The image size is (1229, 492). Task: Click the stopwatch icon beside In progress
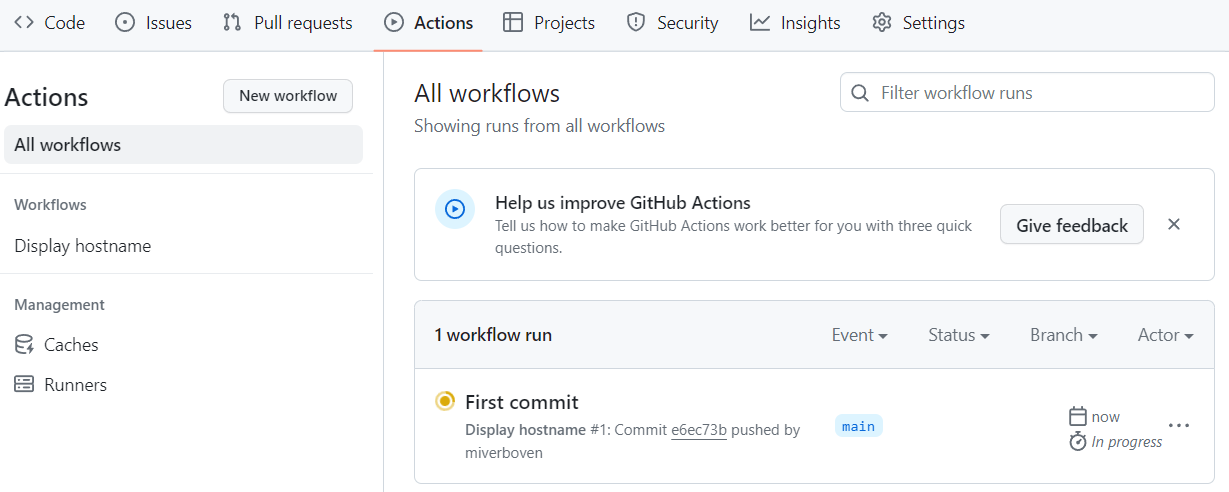coord(1078,441)
